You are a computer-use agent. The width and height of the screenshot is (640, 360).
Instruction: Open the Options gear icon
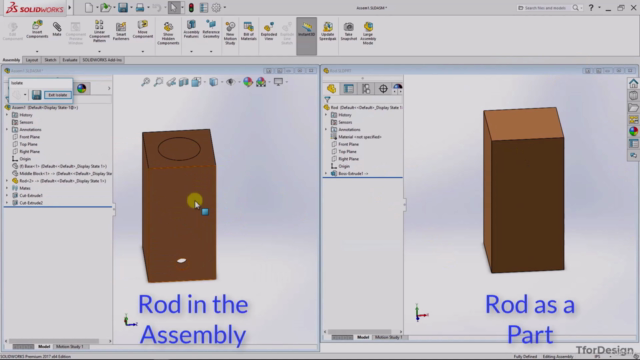click(216, 7)
